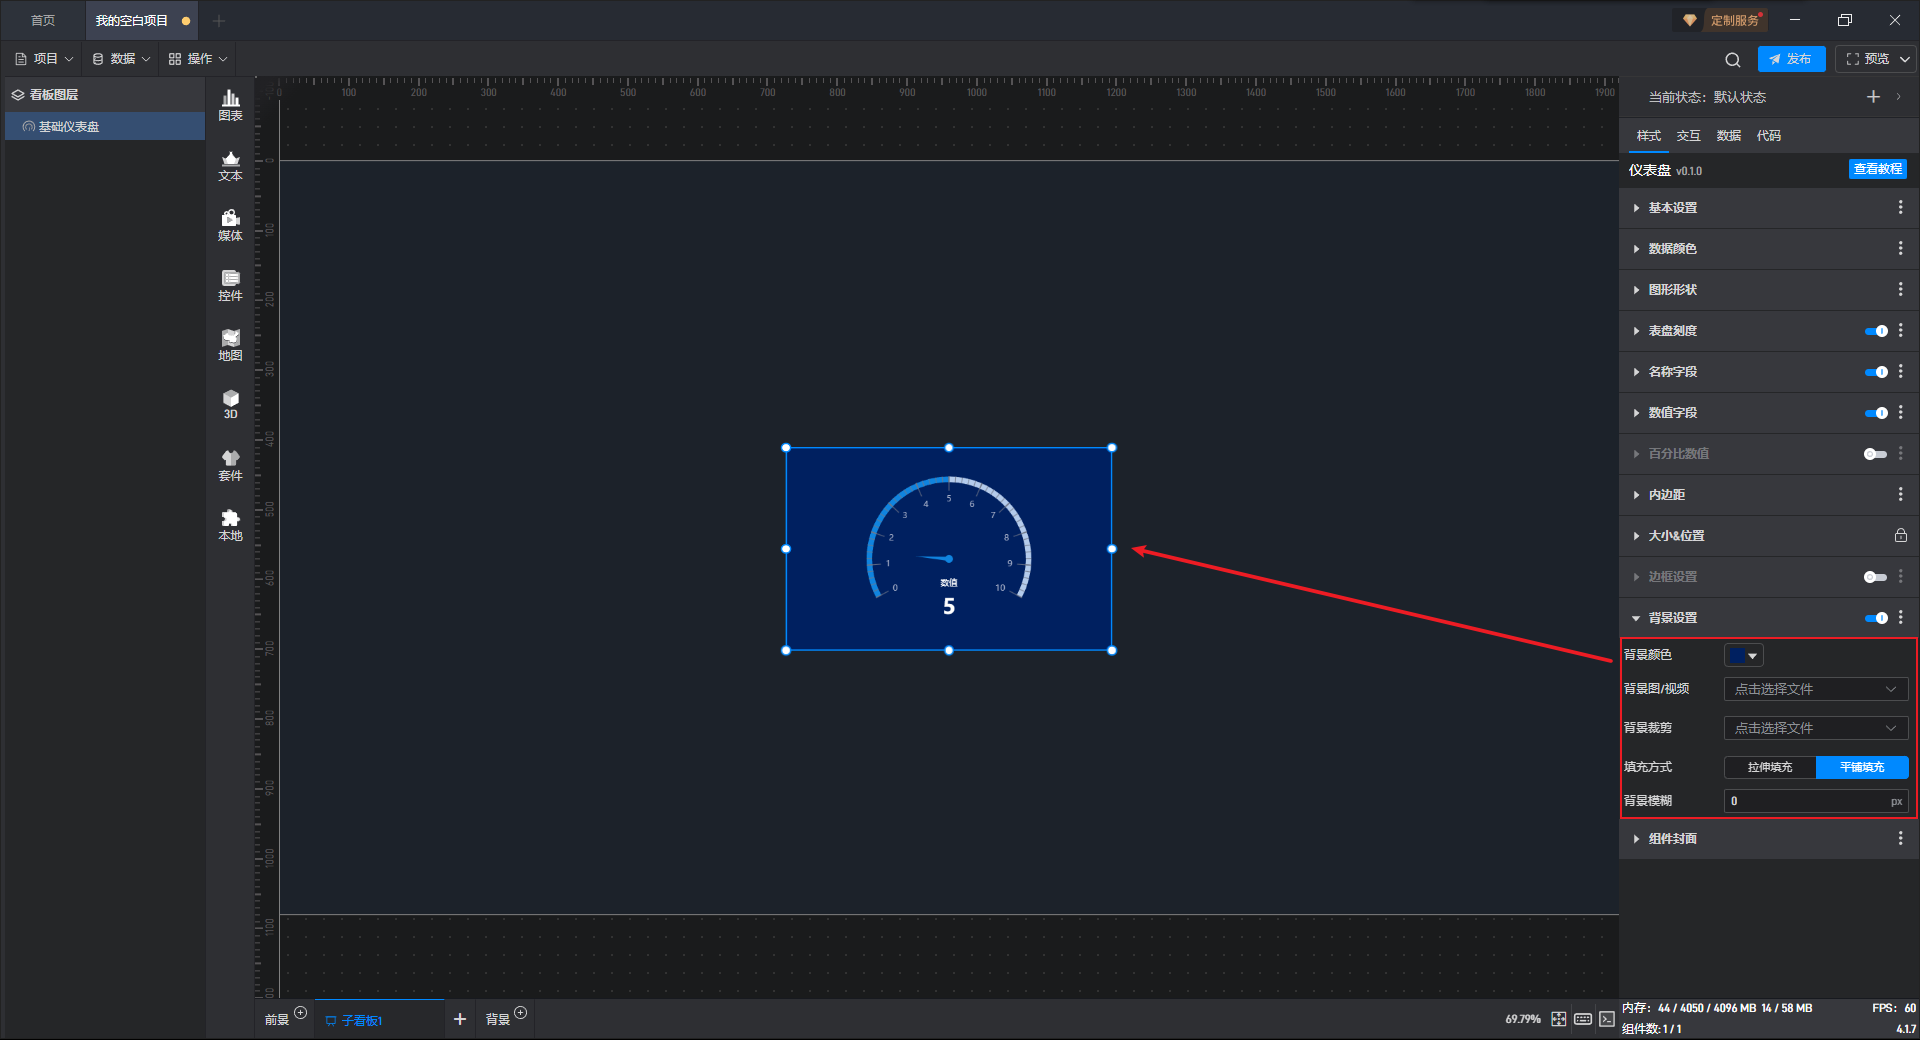
Task: Open a new tab with plus button
Action: click(219, 20)
